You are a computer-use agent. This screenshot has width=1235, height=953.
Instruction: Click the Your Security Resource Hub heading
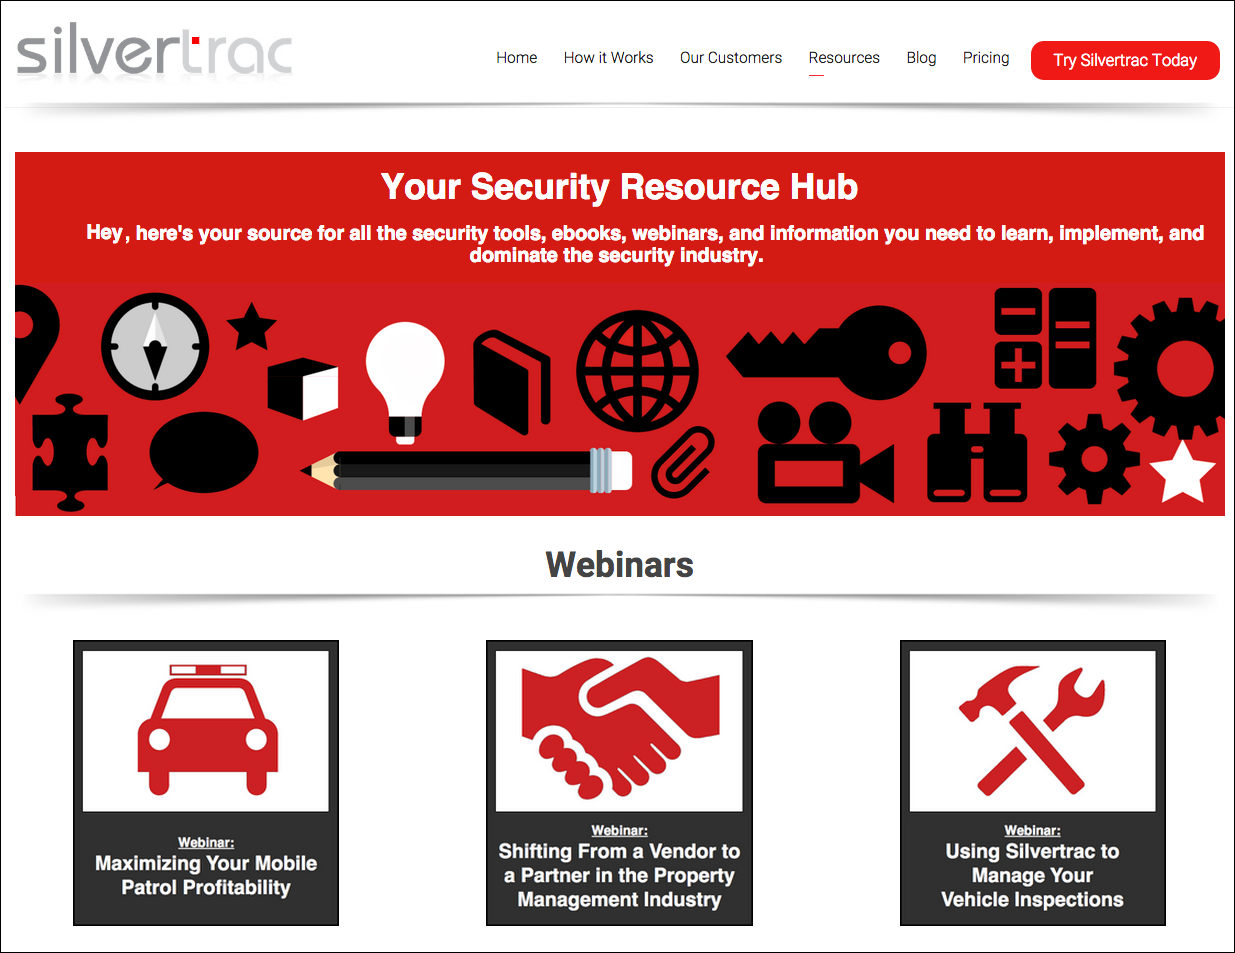click(619, 187)
